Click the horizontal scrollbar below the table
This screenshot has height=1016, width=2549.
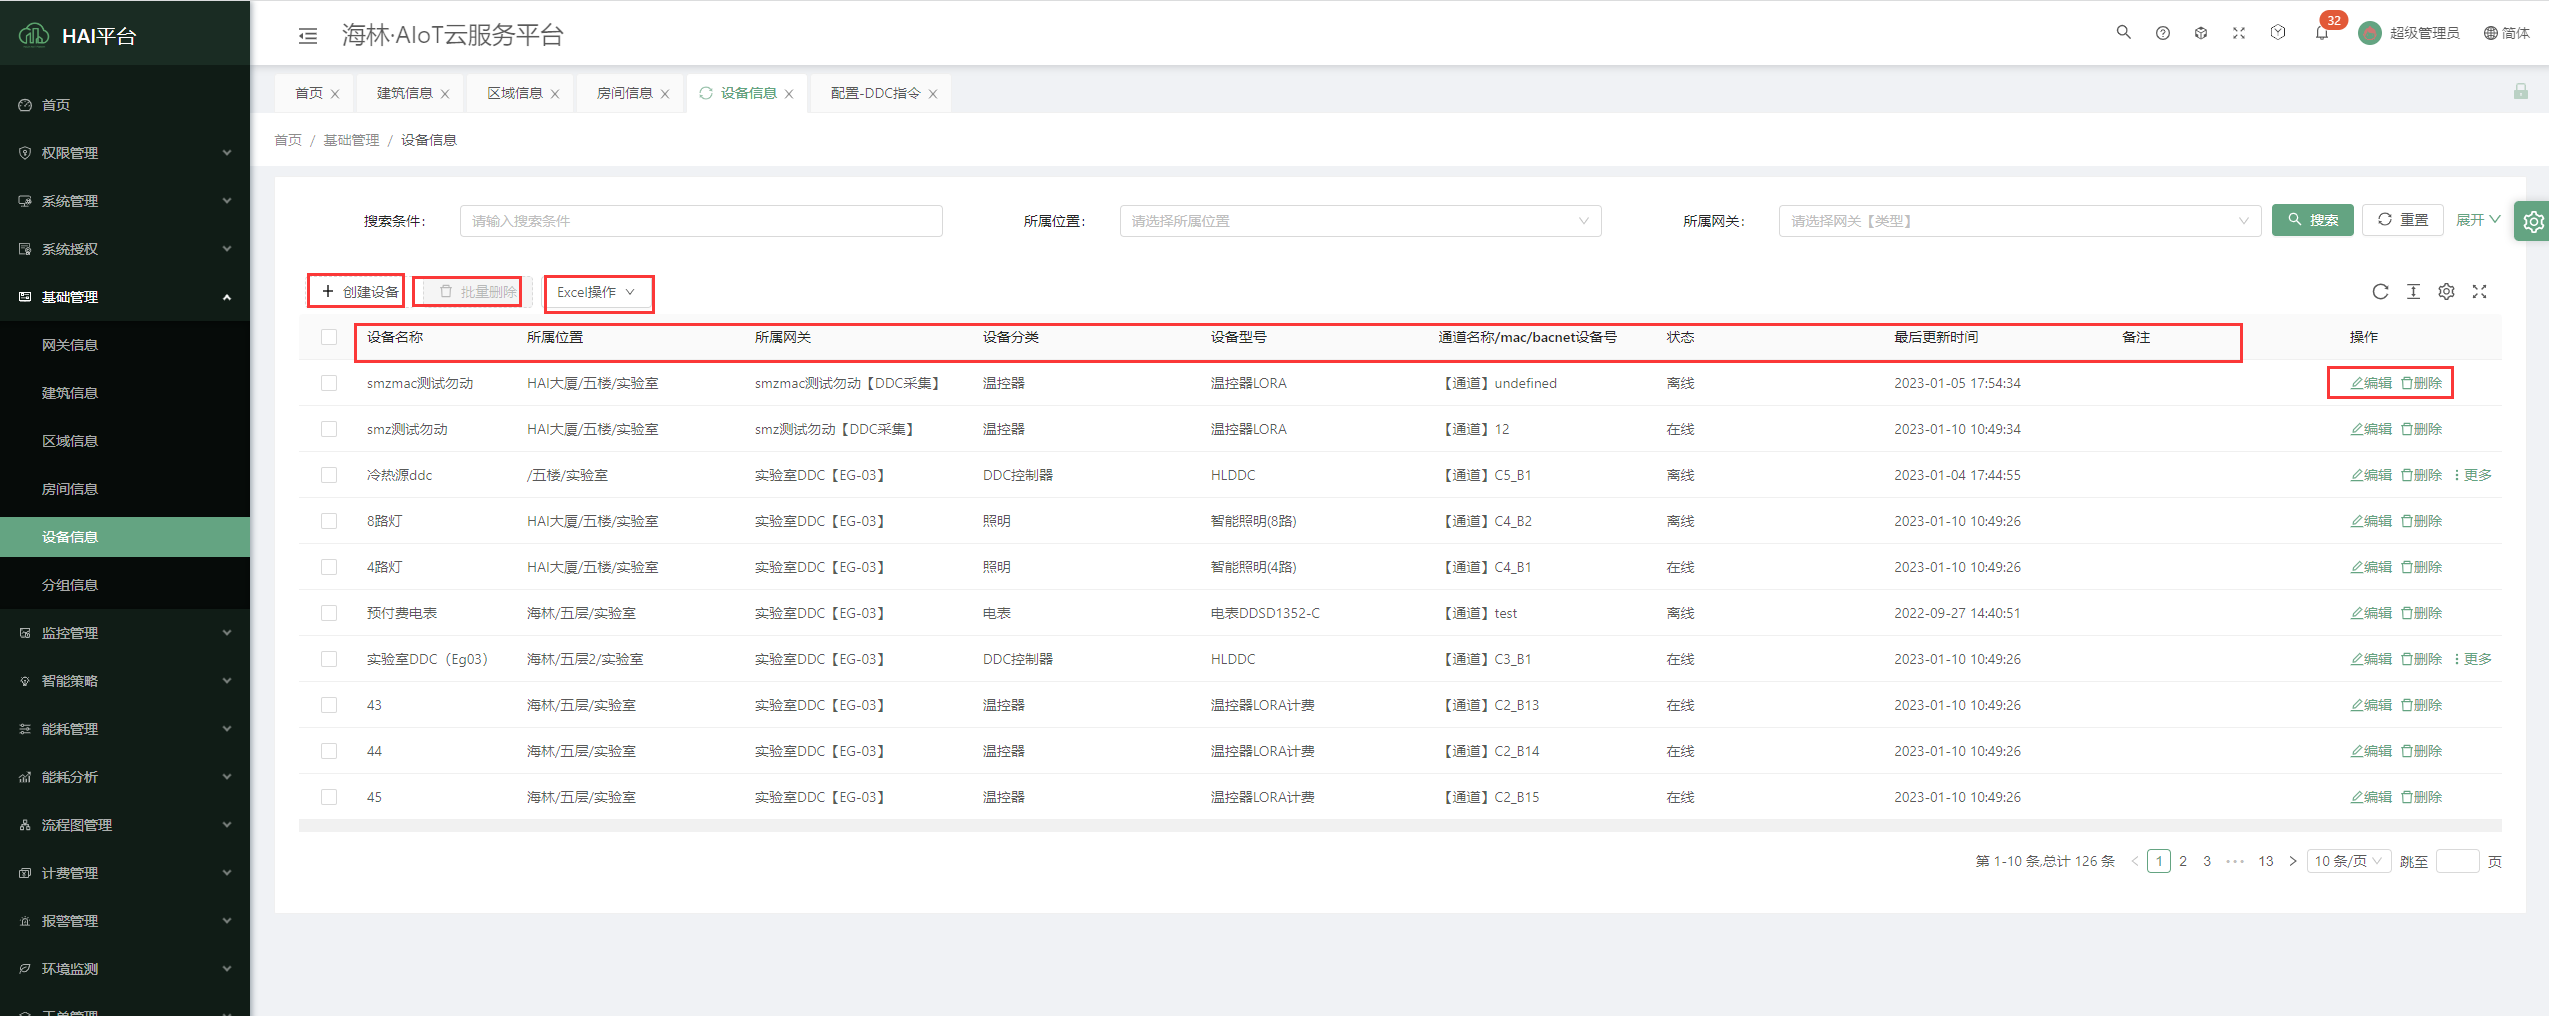pos(1399,826)
